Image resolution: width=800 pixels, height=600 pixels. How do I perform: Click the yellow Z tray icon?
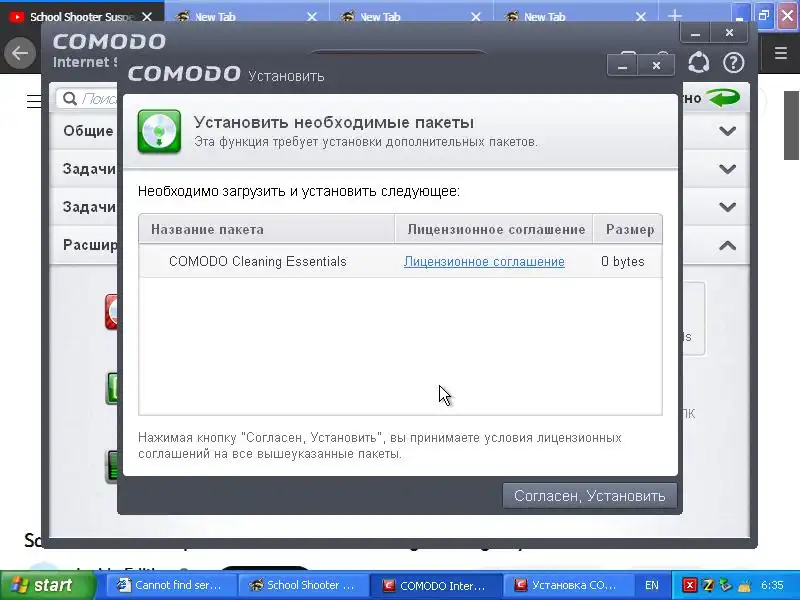(x=708, y=585)
